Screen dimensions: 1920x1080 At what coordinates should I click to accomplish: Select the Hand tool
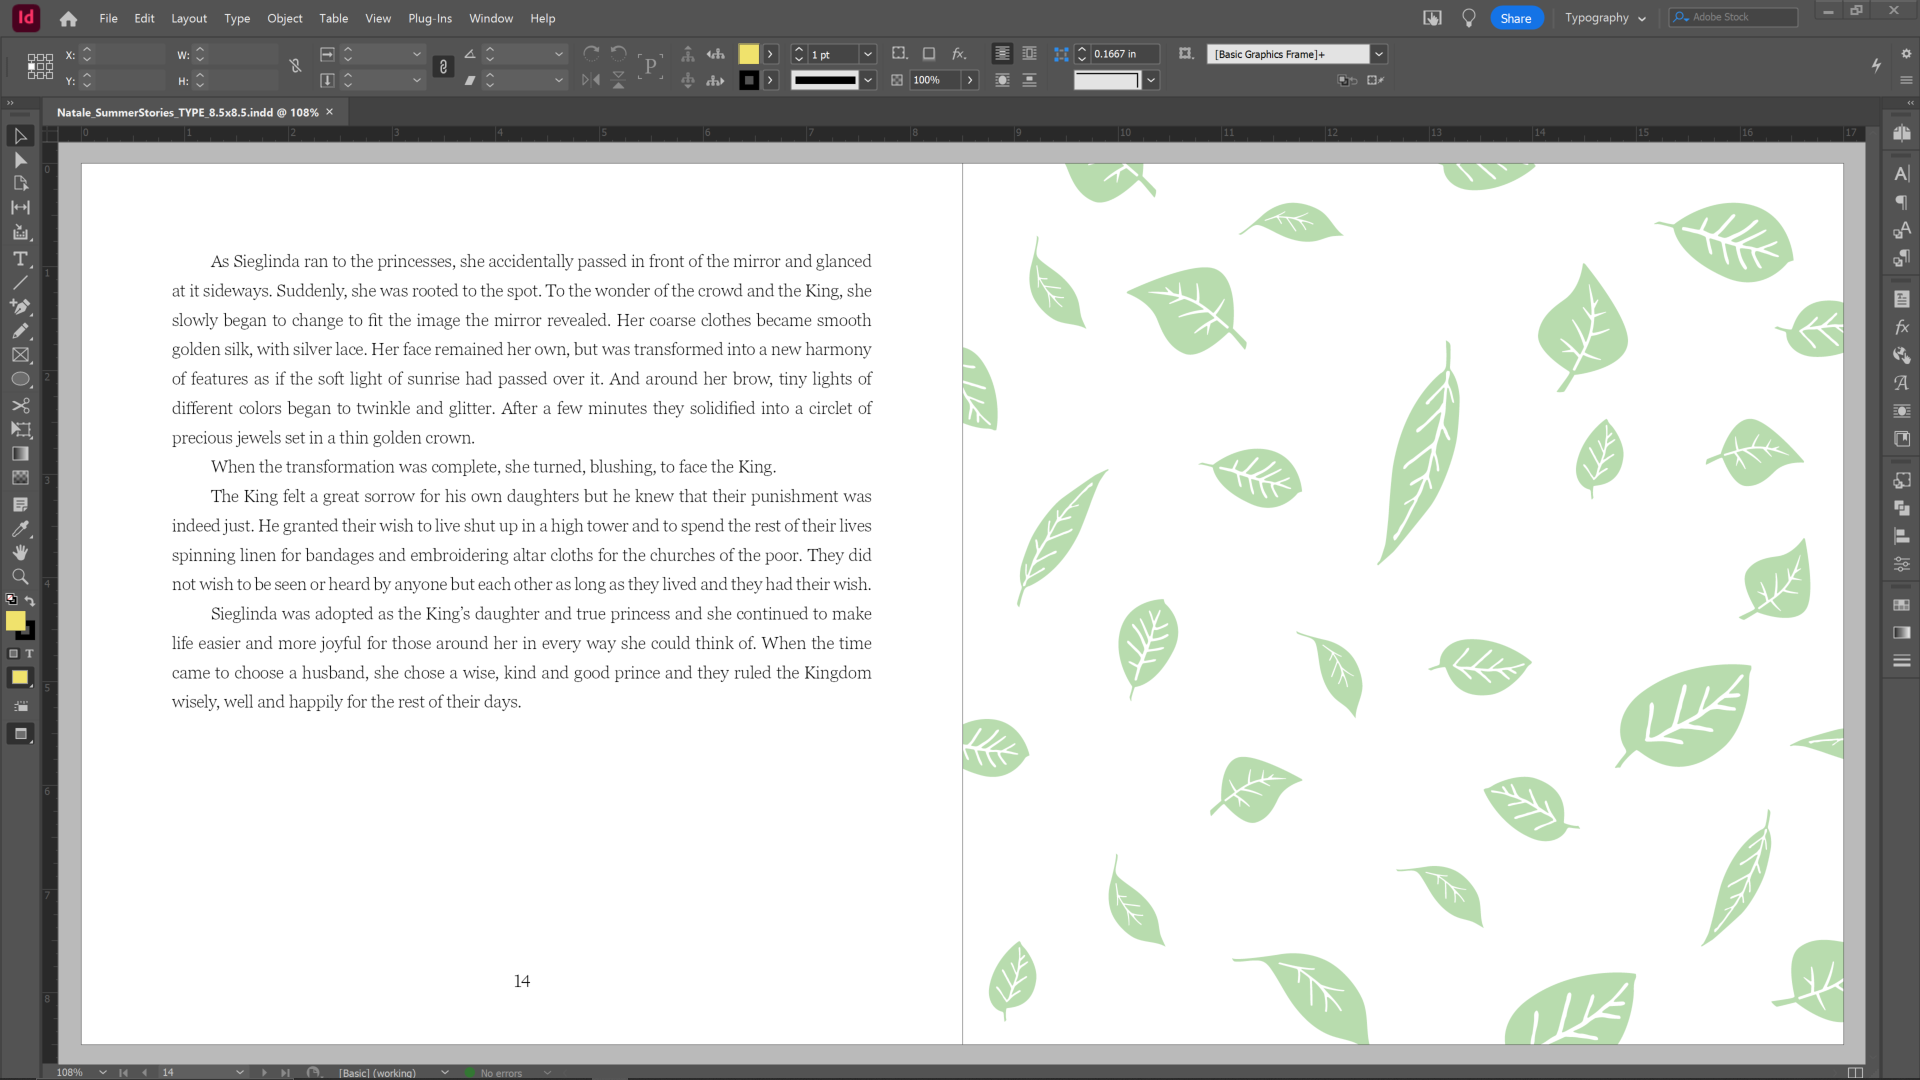[x=20, y=553]
